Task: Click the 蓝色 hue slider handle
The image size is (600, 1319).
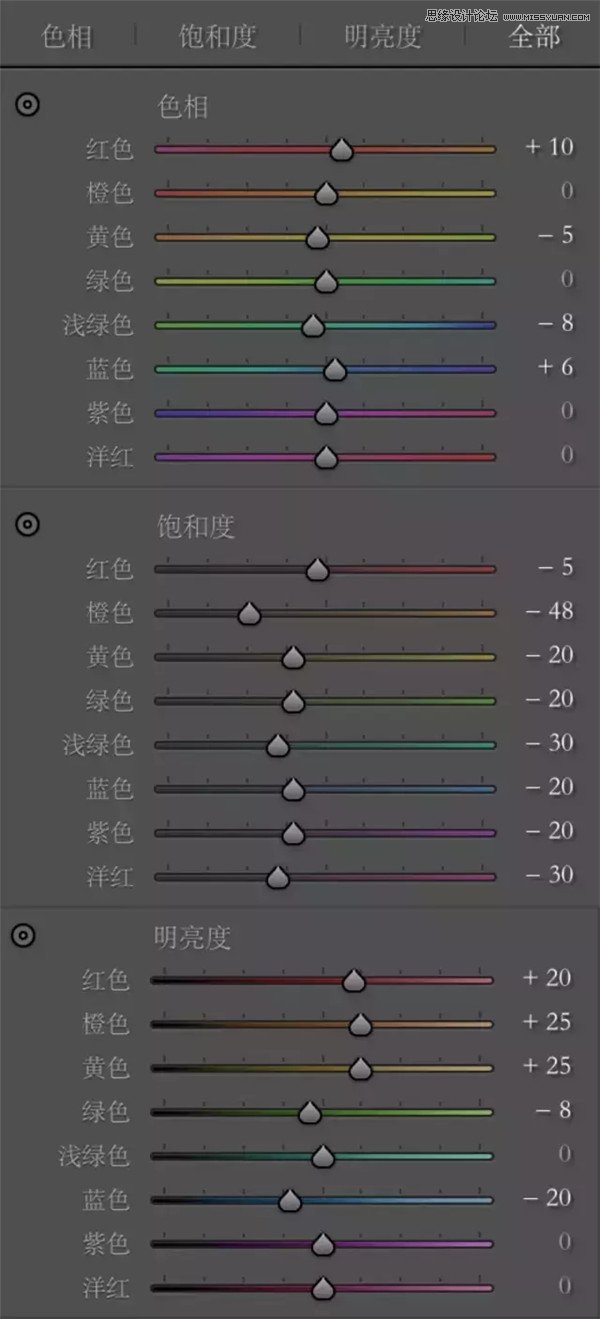Action: tap(335, 370)
